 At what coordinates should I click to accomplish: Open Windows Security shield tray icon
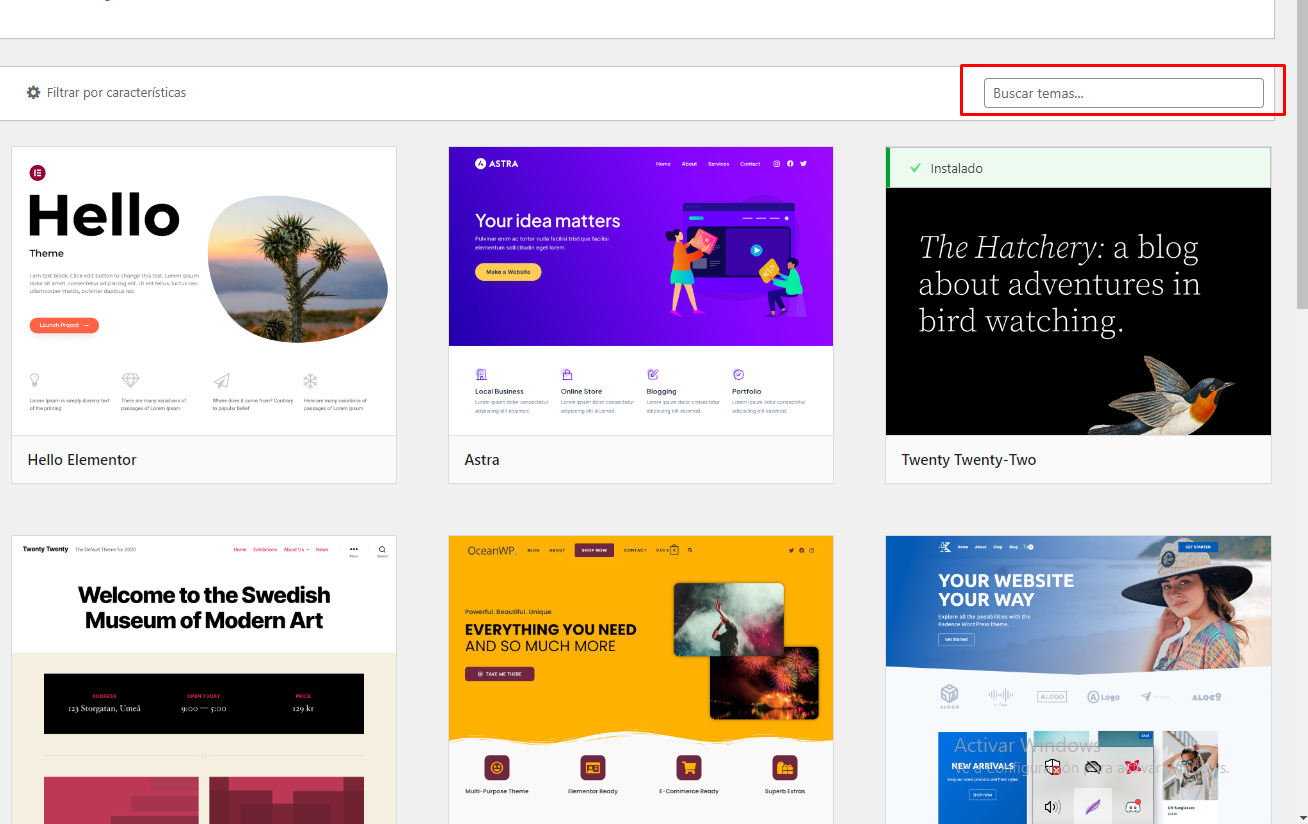[x=1053, y=767]
